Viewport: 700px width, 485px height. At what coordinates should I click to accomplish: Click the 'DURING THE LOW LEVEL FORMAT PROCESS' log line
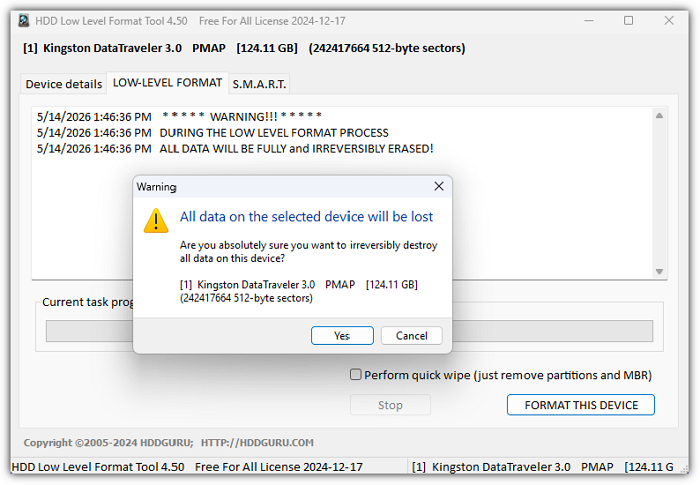[x=274, y=133]
